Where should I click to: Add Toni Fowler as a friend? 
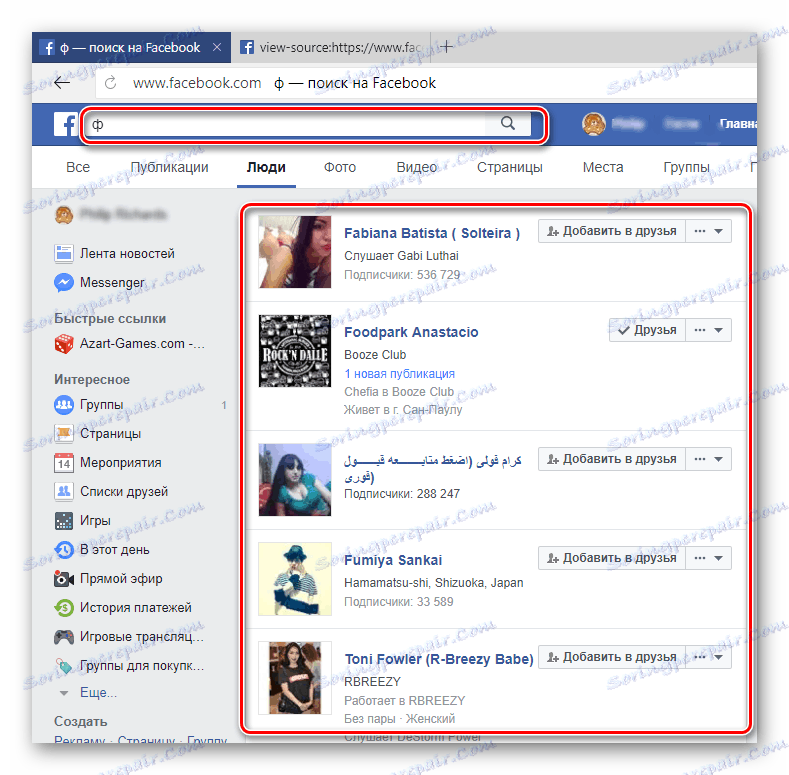[x=612, y=657]
